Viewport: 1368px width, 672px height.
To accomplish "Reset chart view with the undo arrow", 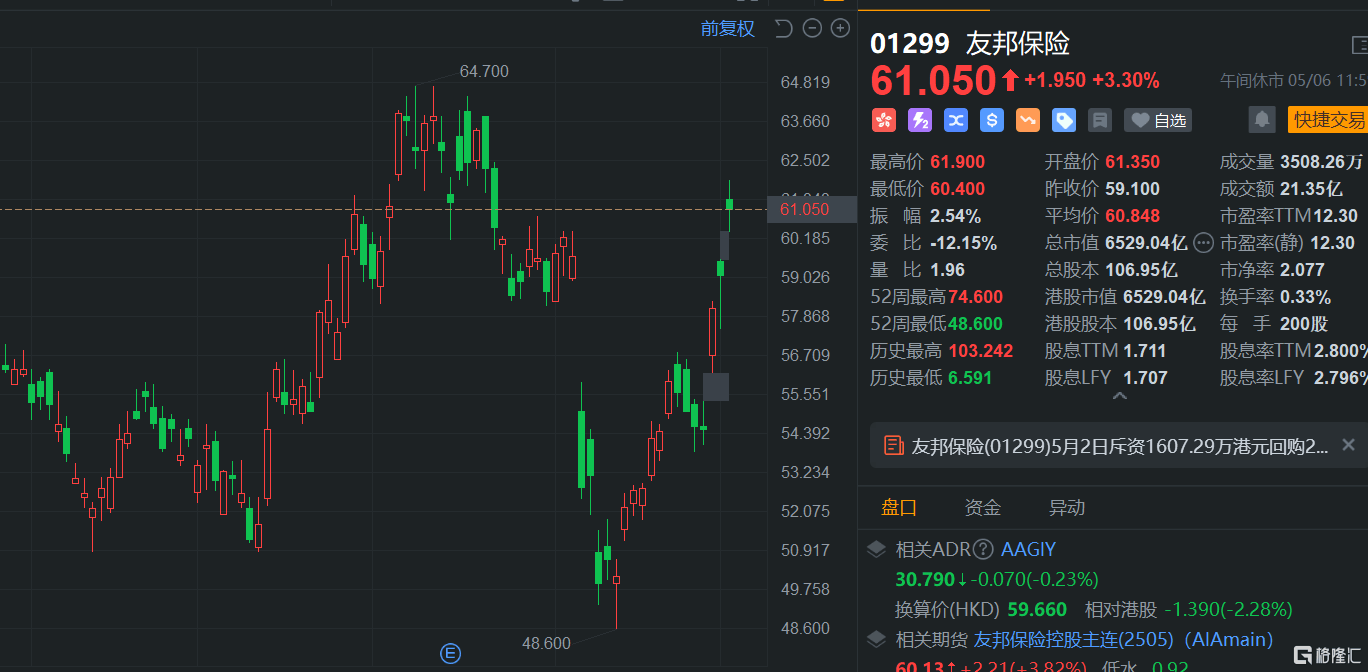I will tap(784, 28).
